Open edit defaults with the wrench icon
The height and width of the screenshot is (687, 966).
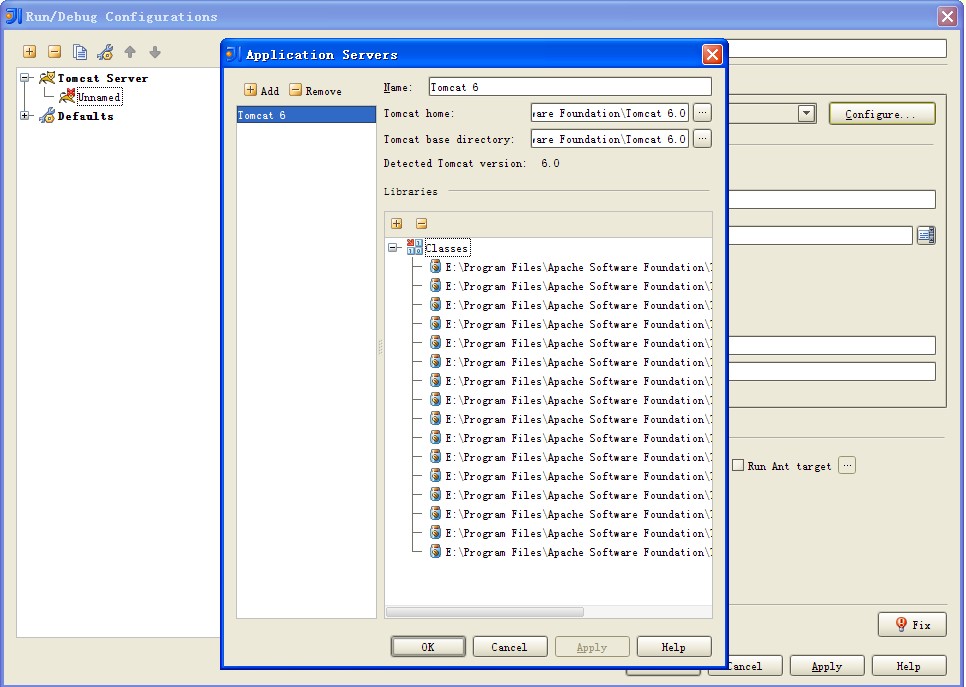coord(105,51)
